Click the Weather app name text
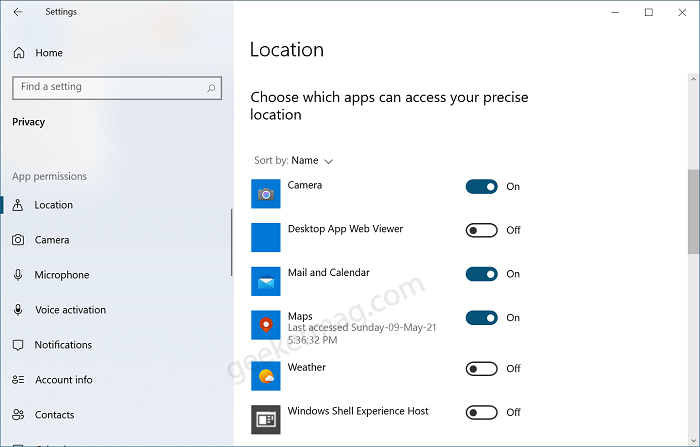The image size is (700, 447). click(x=307, y=367)
